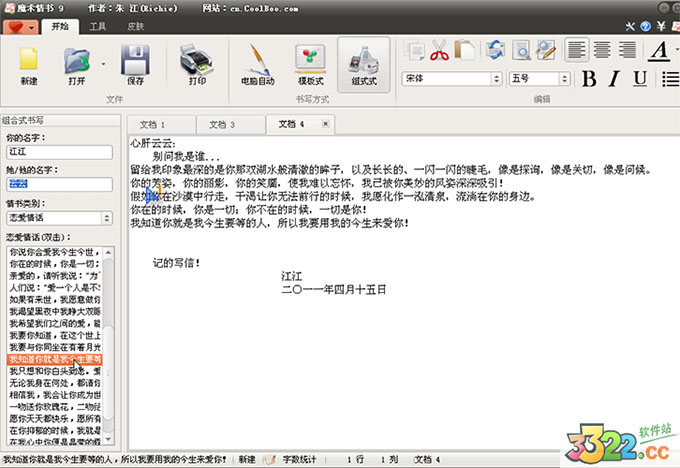680x468 pixels.
Task: Select list row 你在的时候，你是一切
Action: [x=55, y=264]
